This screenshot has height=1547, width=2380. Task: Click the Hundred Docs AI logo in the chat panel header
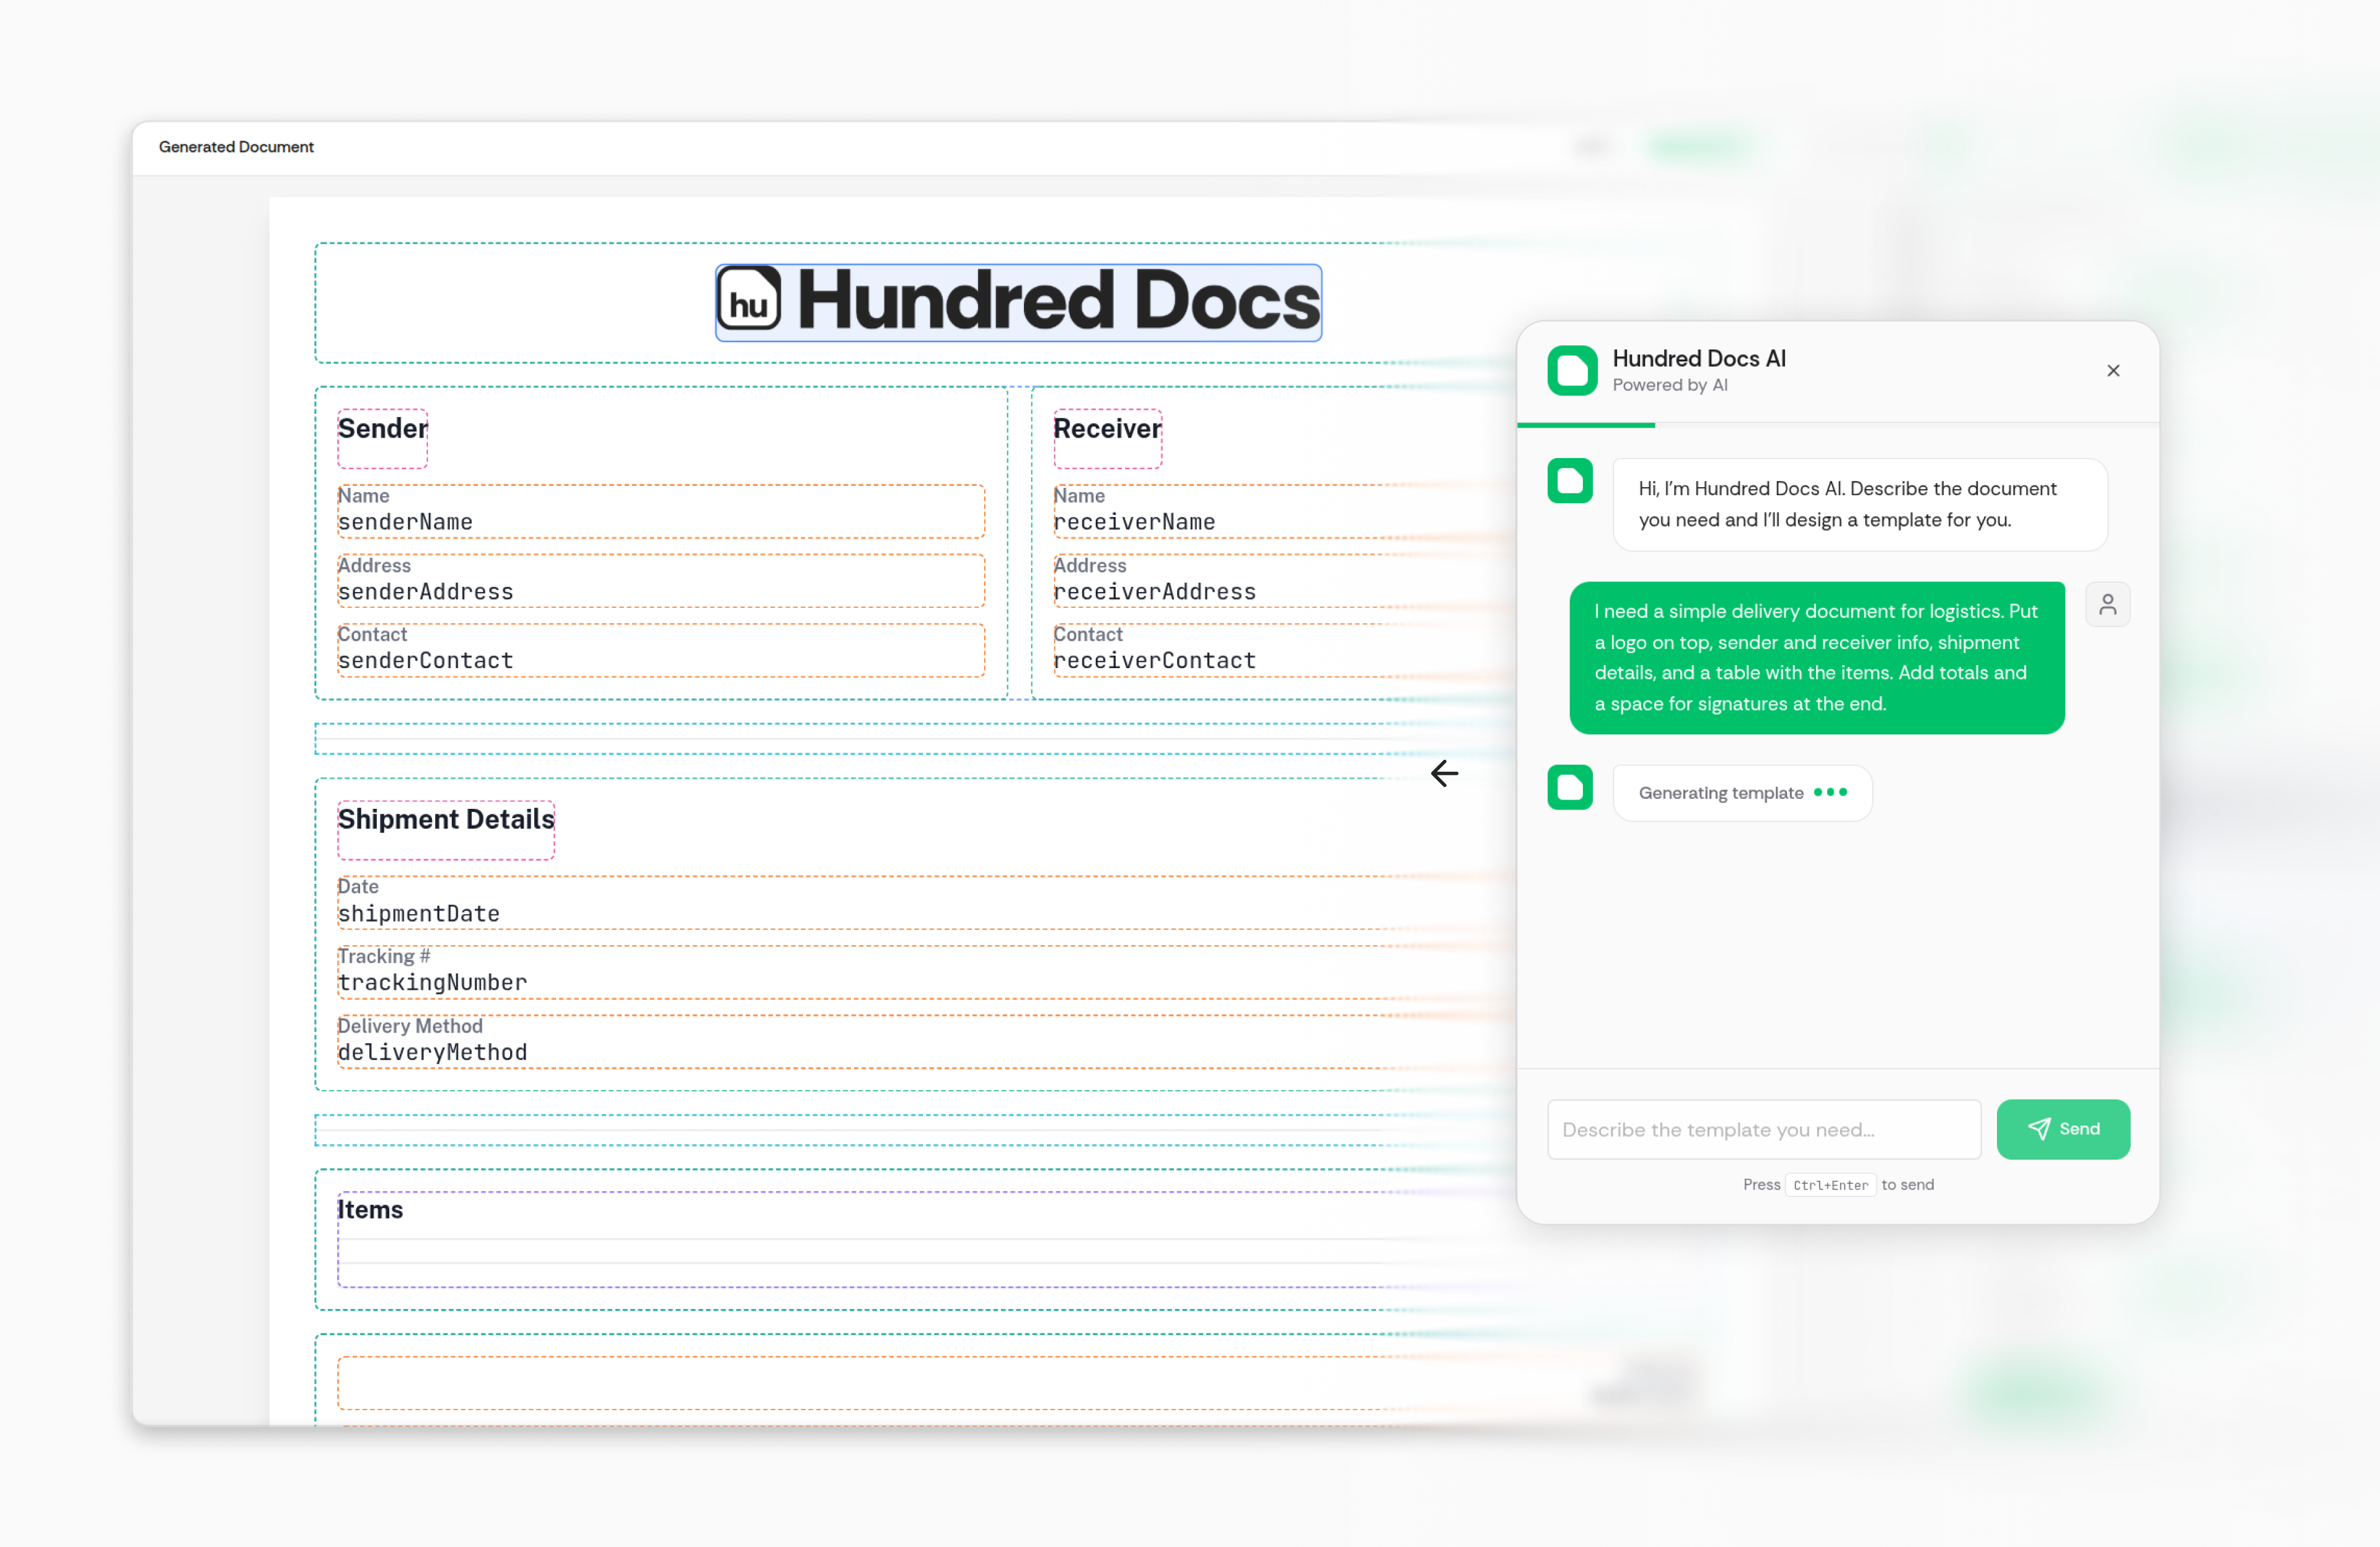[1572, 370]
